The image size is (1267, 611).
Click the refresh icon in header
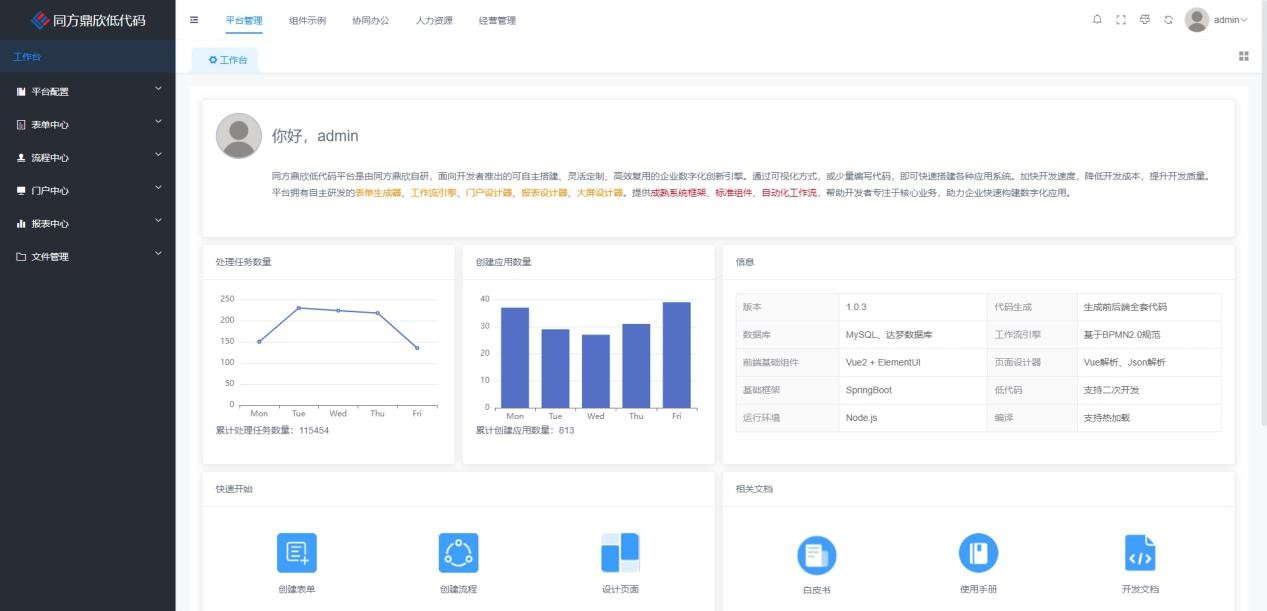[1168, 20]
